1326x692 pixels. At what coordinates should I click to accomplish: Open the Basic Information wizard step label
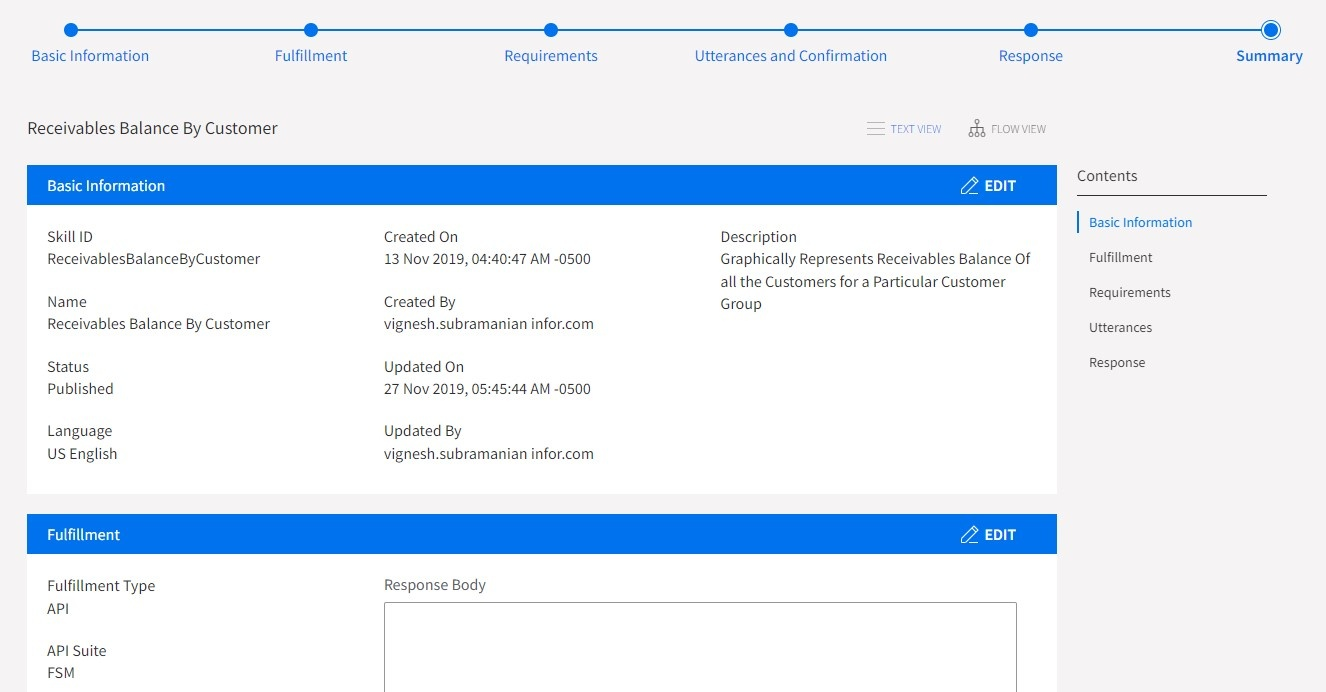[90, 56]
